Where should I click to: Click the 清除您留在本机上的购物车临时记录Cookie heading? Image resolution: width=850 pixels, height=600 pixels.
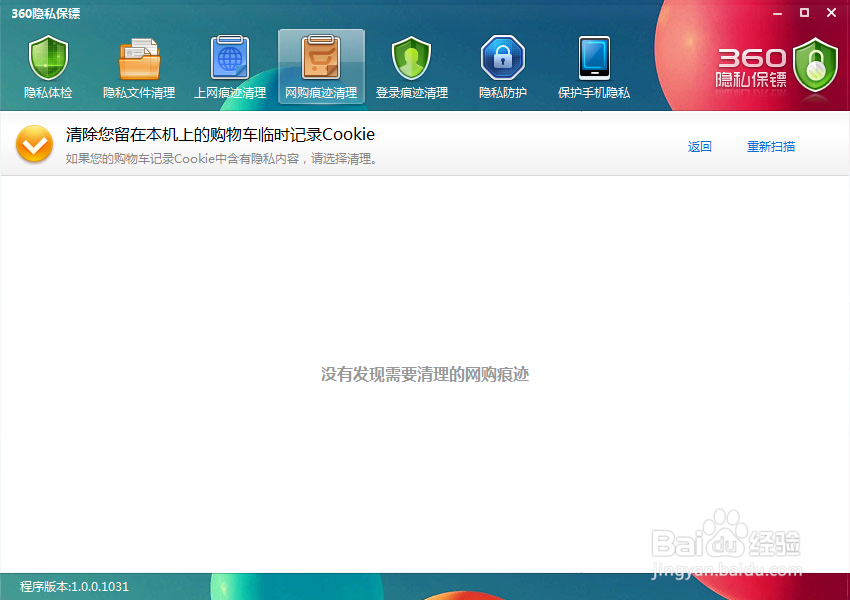point(220,134)
